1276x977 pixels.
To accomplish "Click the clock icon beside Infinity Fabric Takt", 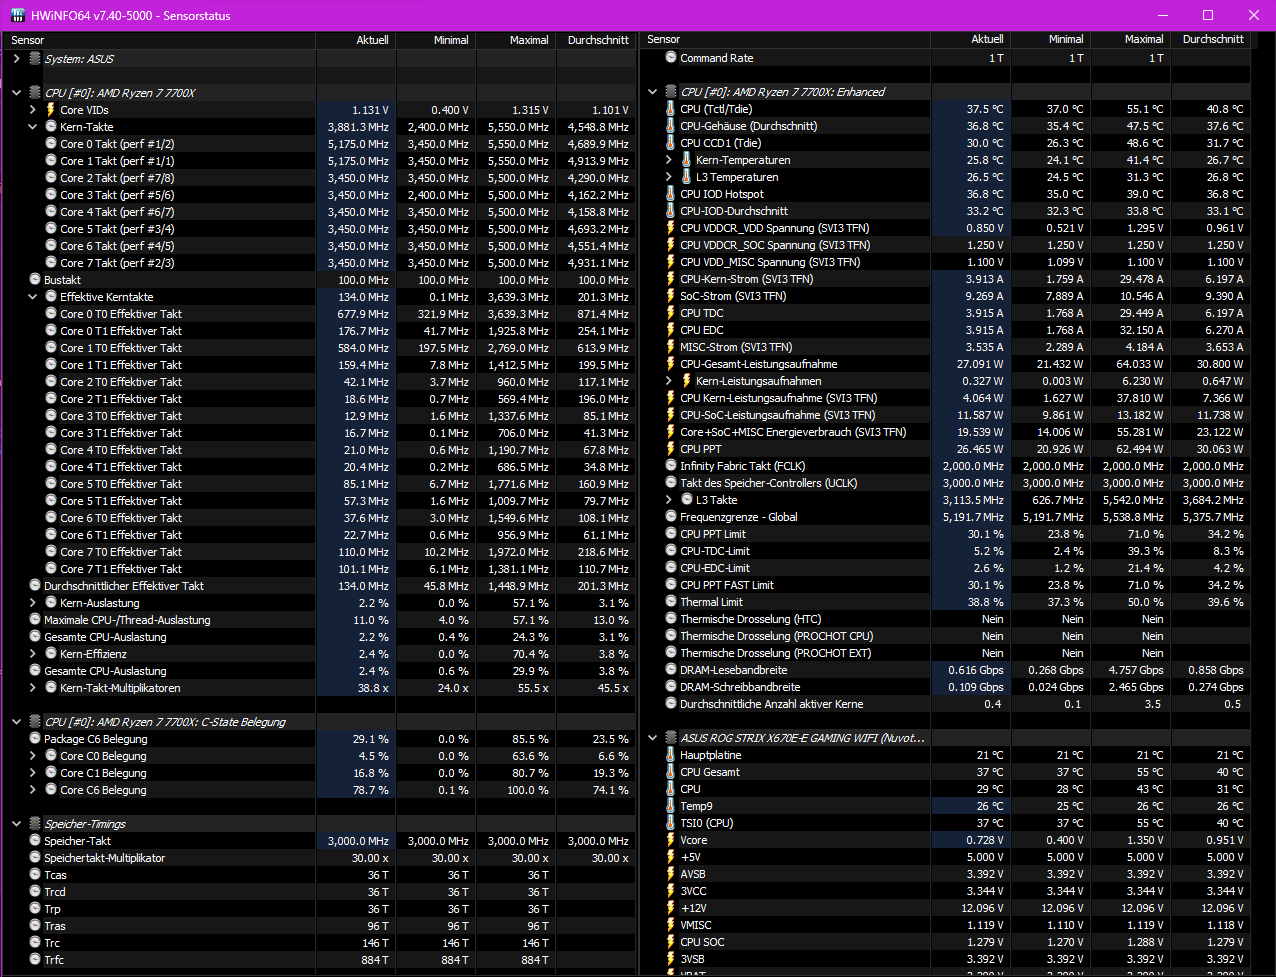I will tap(671, 466).
